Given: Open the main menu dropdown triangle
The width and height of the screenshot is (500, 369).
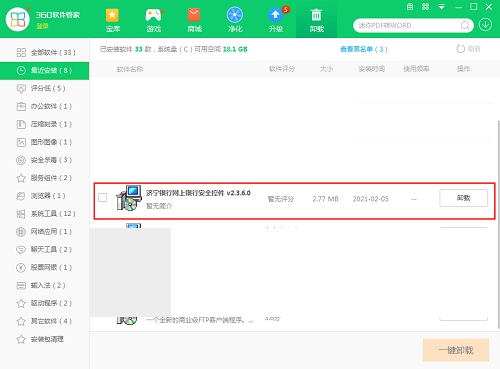Looking at the screenshot, I should point(441,7).
